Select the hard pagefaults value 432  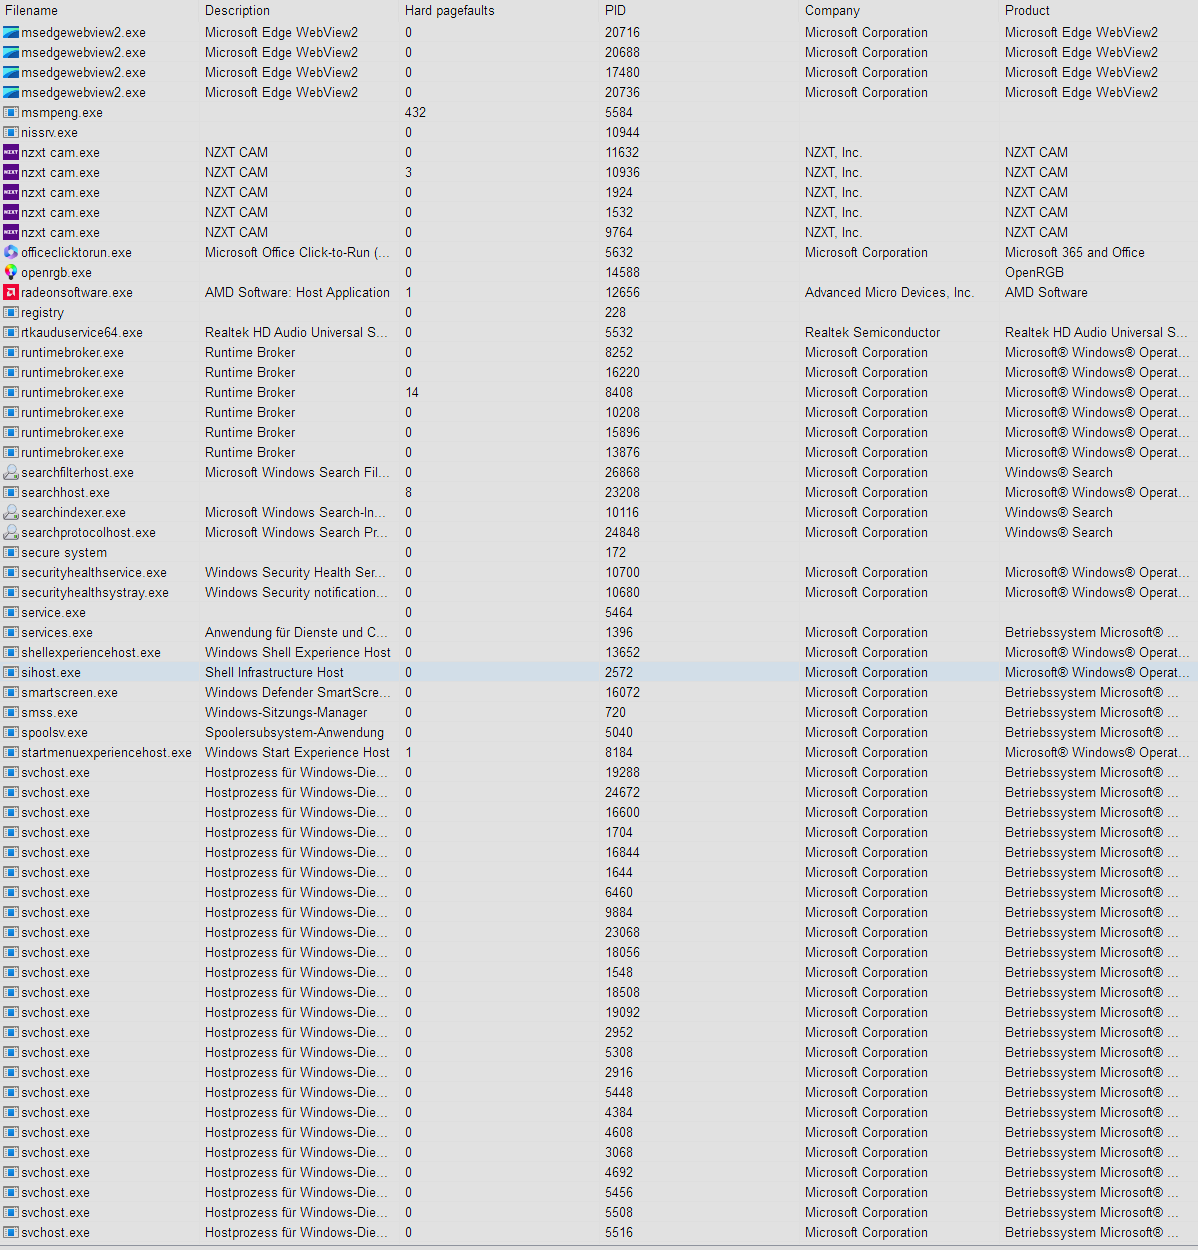pos(415,112)
